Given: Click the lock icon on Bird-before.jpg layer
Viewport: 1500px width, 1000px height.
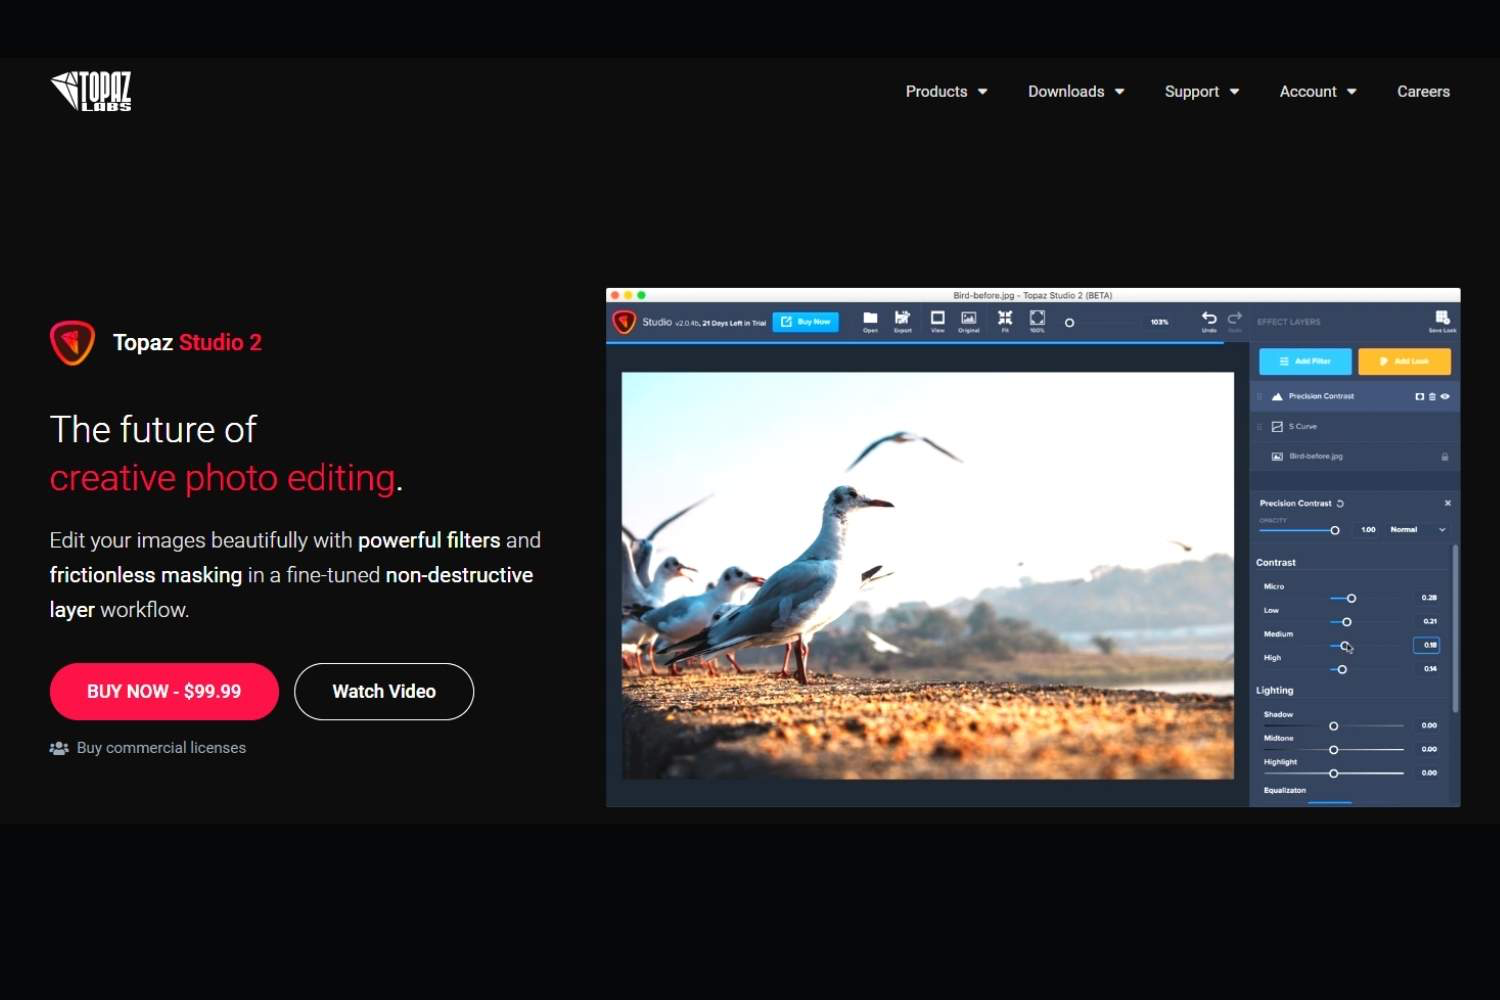Looking at the screenshot, I should tap(1444, 457).
